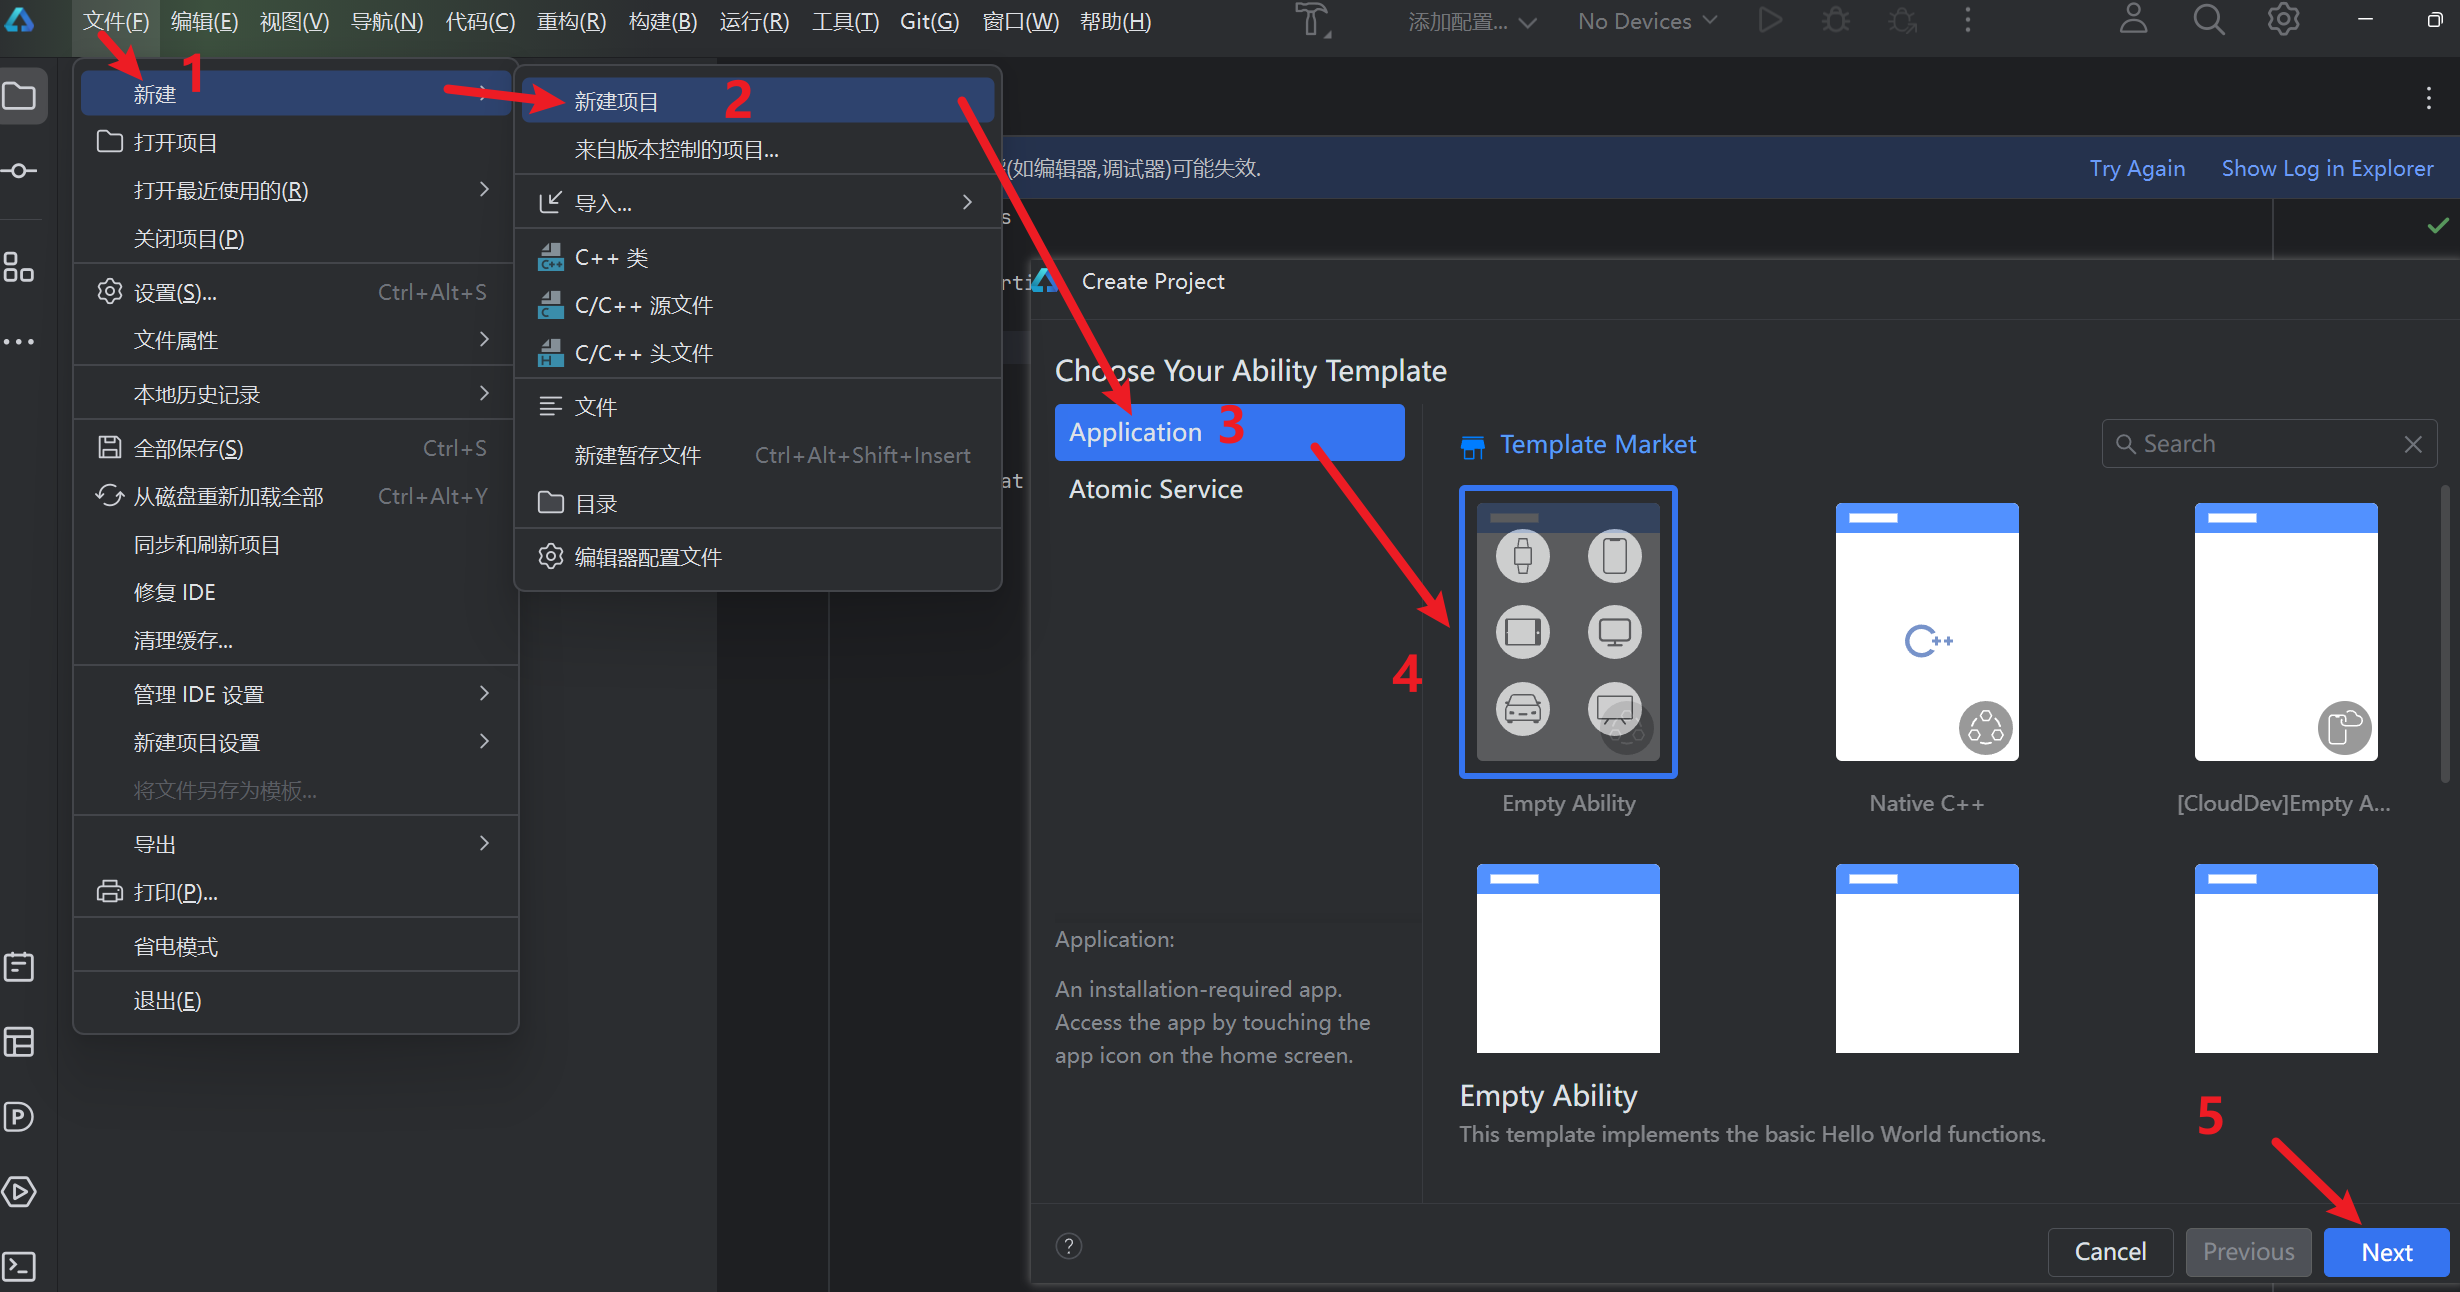This screenshot has height=1292, width=2460.
Task: Open the Terminal panel sidebar icon
Action: click(x=20, y=1266)
